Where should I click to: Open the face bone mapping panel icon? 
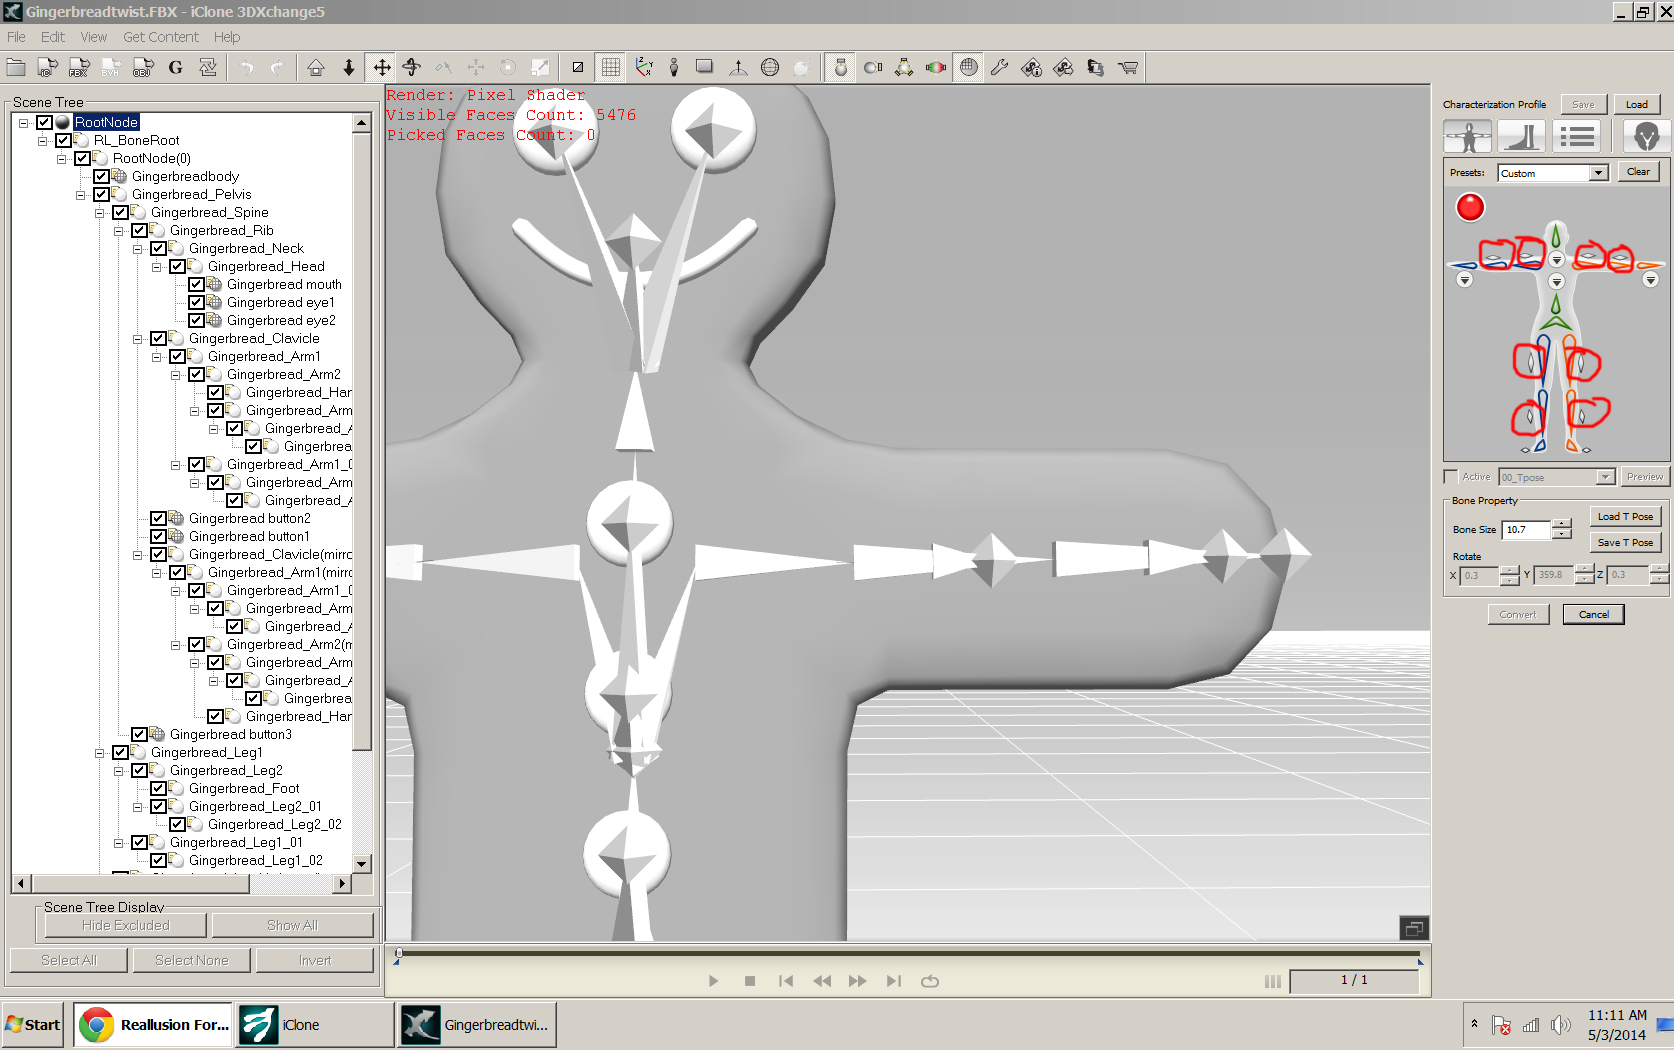1646,136
